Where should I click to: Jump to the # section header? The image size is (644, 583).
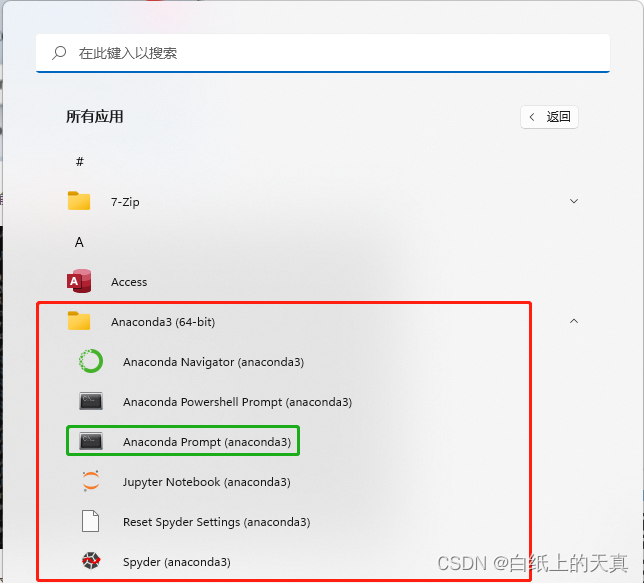point(80,161)
